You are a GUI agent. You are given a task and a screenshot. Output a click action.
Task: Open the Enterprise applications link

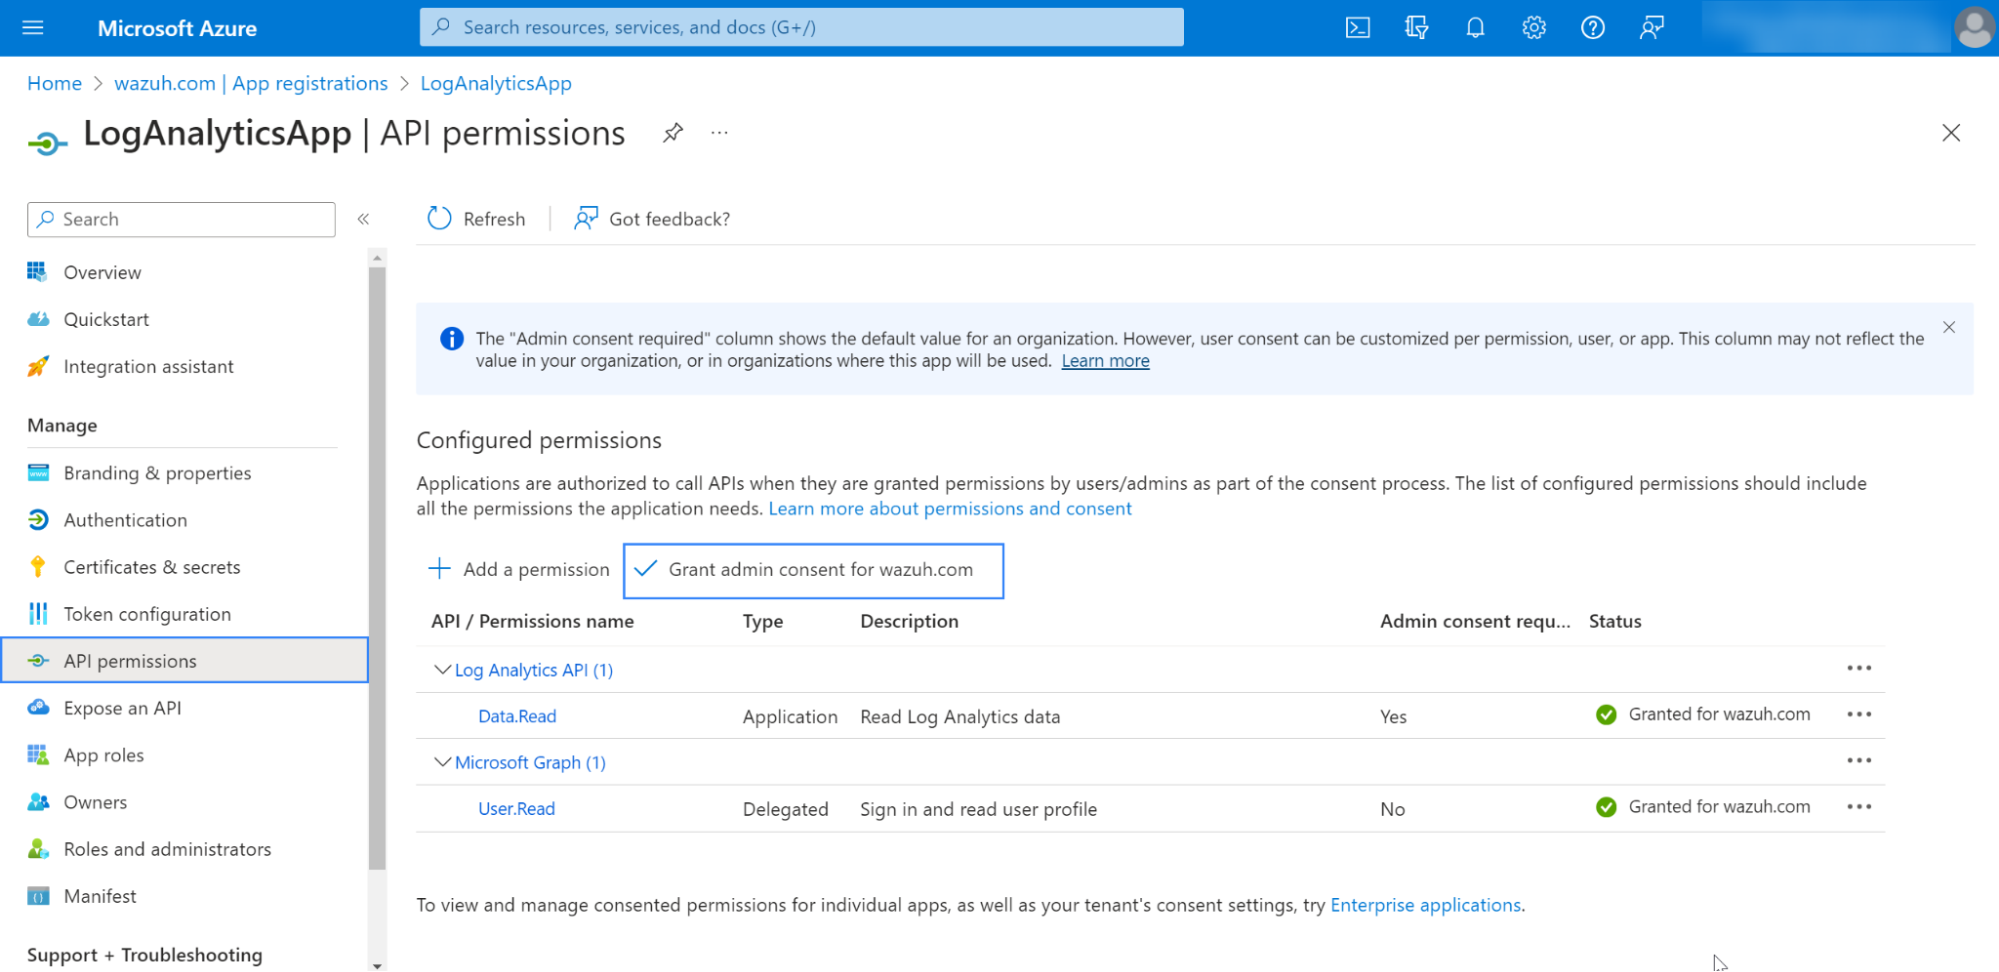pos(1425,905)
